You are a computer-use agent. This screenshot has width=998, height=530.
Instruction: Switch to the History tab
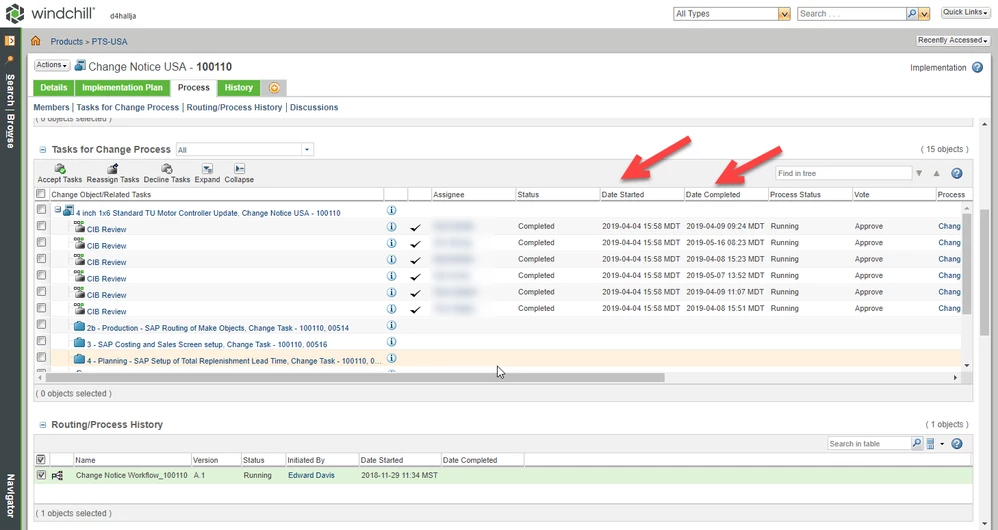(x=239, y=88)
